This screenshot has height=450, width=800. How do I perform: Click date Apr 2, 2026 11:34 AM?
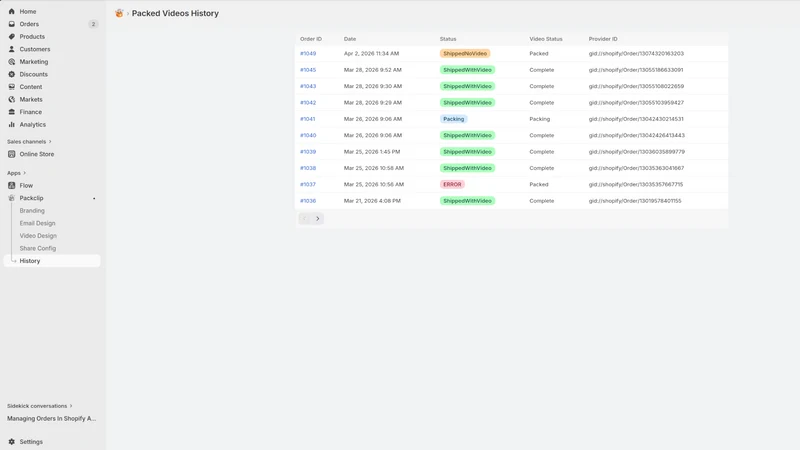pyautogui.click(x=371, y=54)
